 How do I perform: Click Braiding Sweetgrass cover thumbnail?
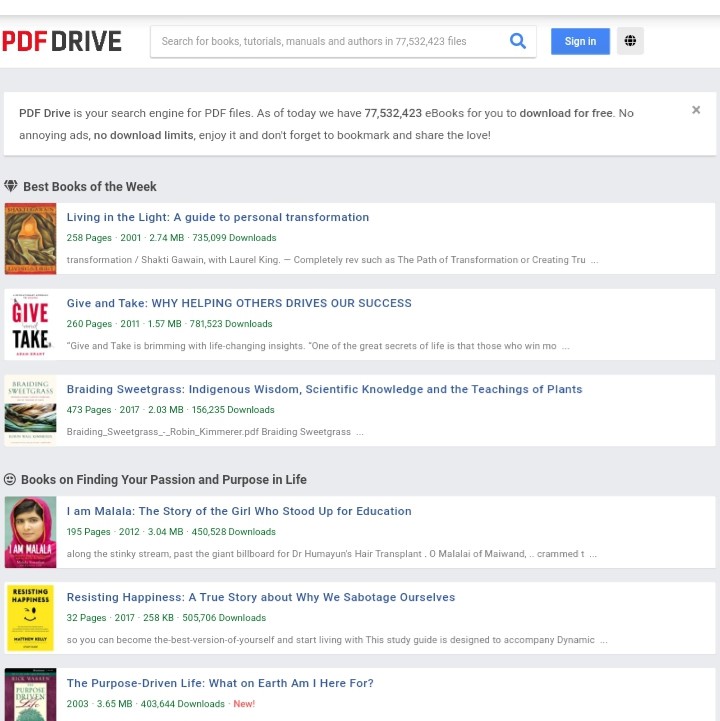30,411
